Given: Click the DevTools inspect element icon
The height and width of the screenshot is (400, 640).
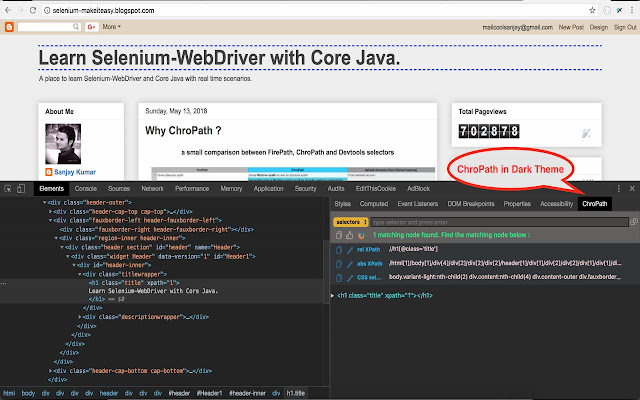Looking at the screenshot, I should [x=9, y=188].
